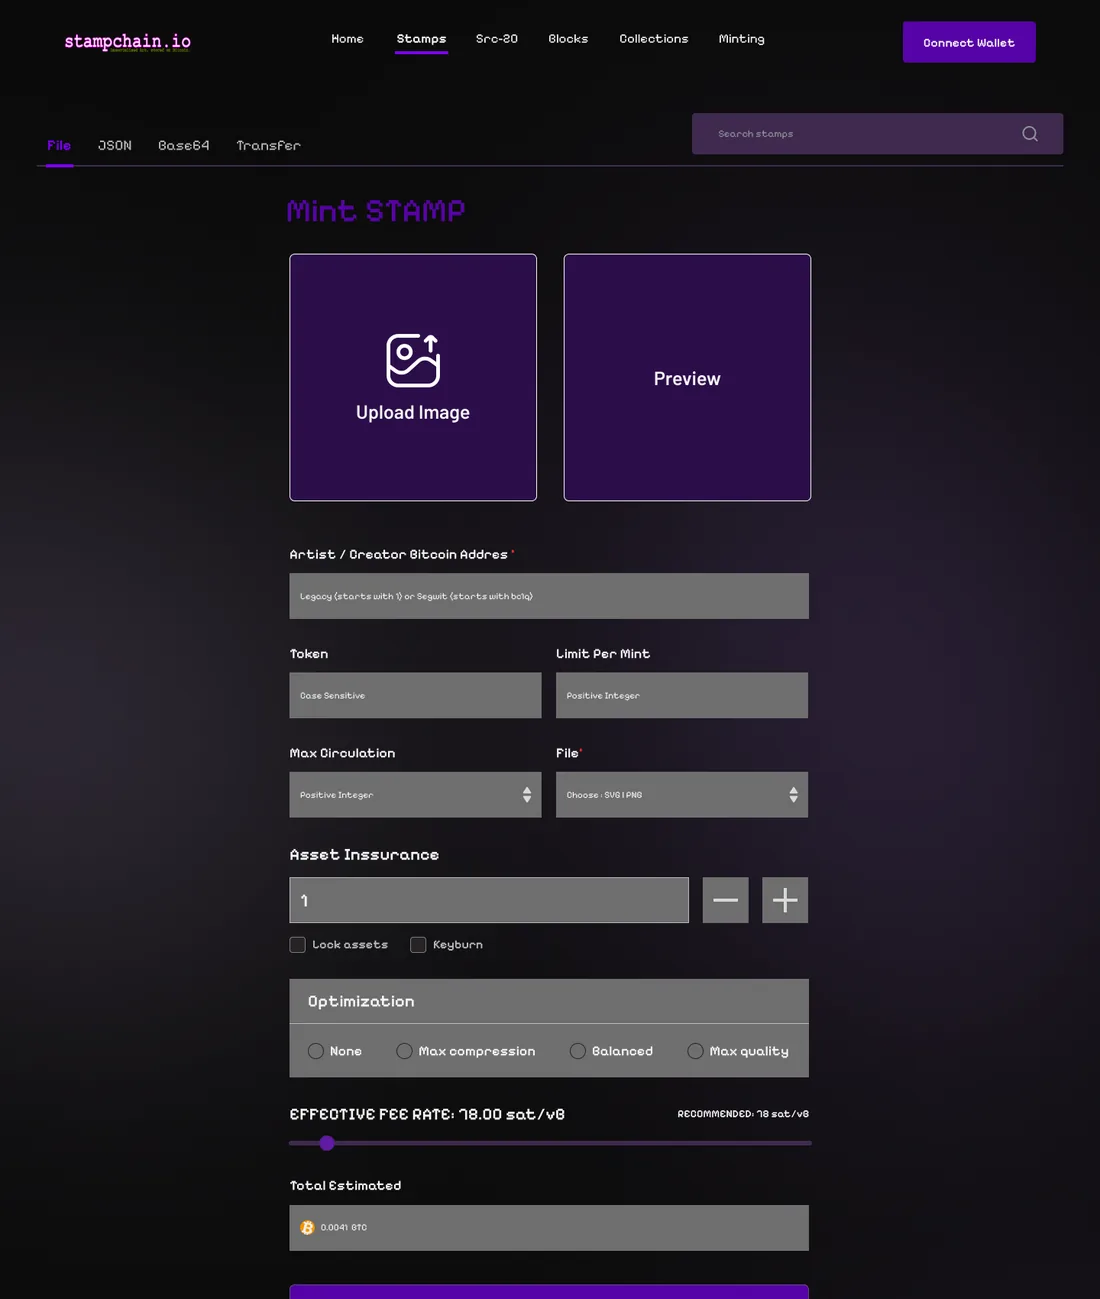Screen dimensions: 1100x1299
Task: Open the Collections nav item
Action: [654, 39]
